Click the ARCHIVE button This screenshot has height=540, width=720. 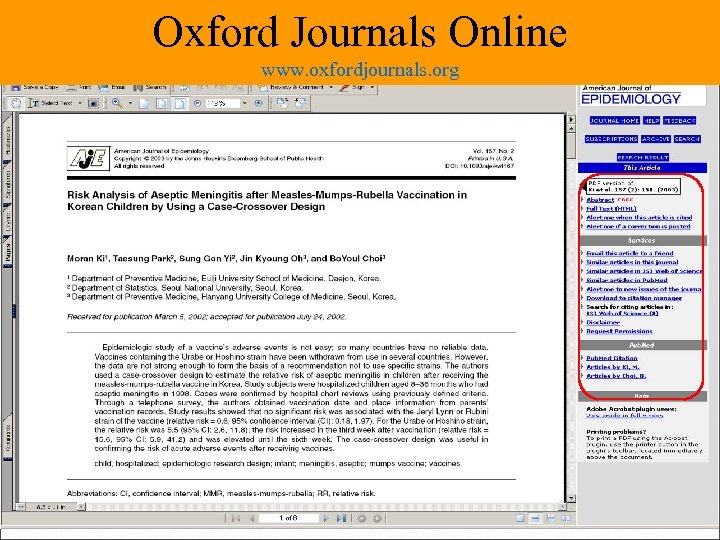point(656,139)
